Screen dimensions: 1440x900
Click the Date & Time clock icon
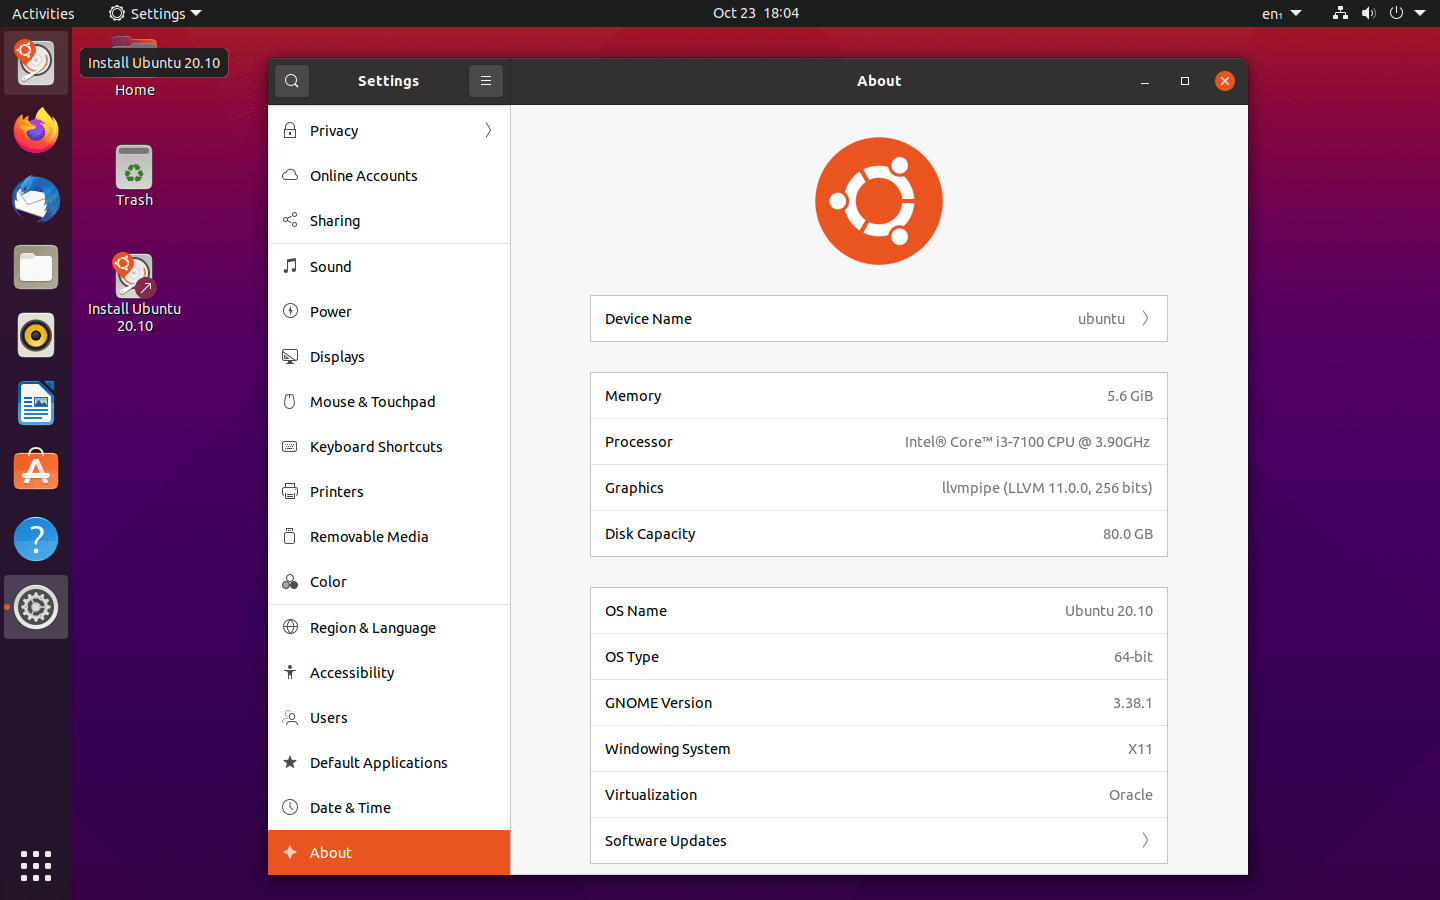pos(290,807)
